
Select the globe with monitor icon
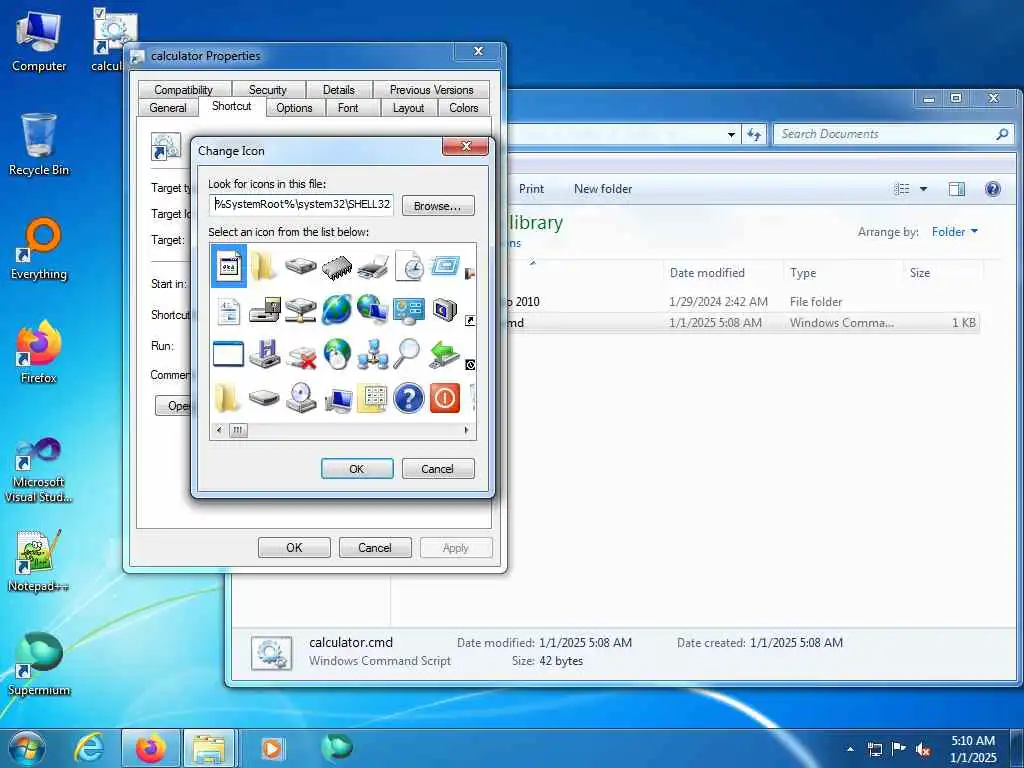373,310
